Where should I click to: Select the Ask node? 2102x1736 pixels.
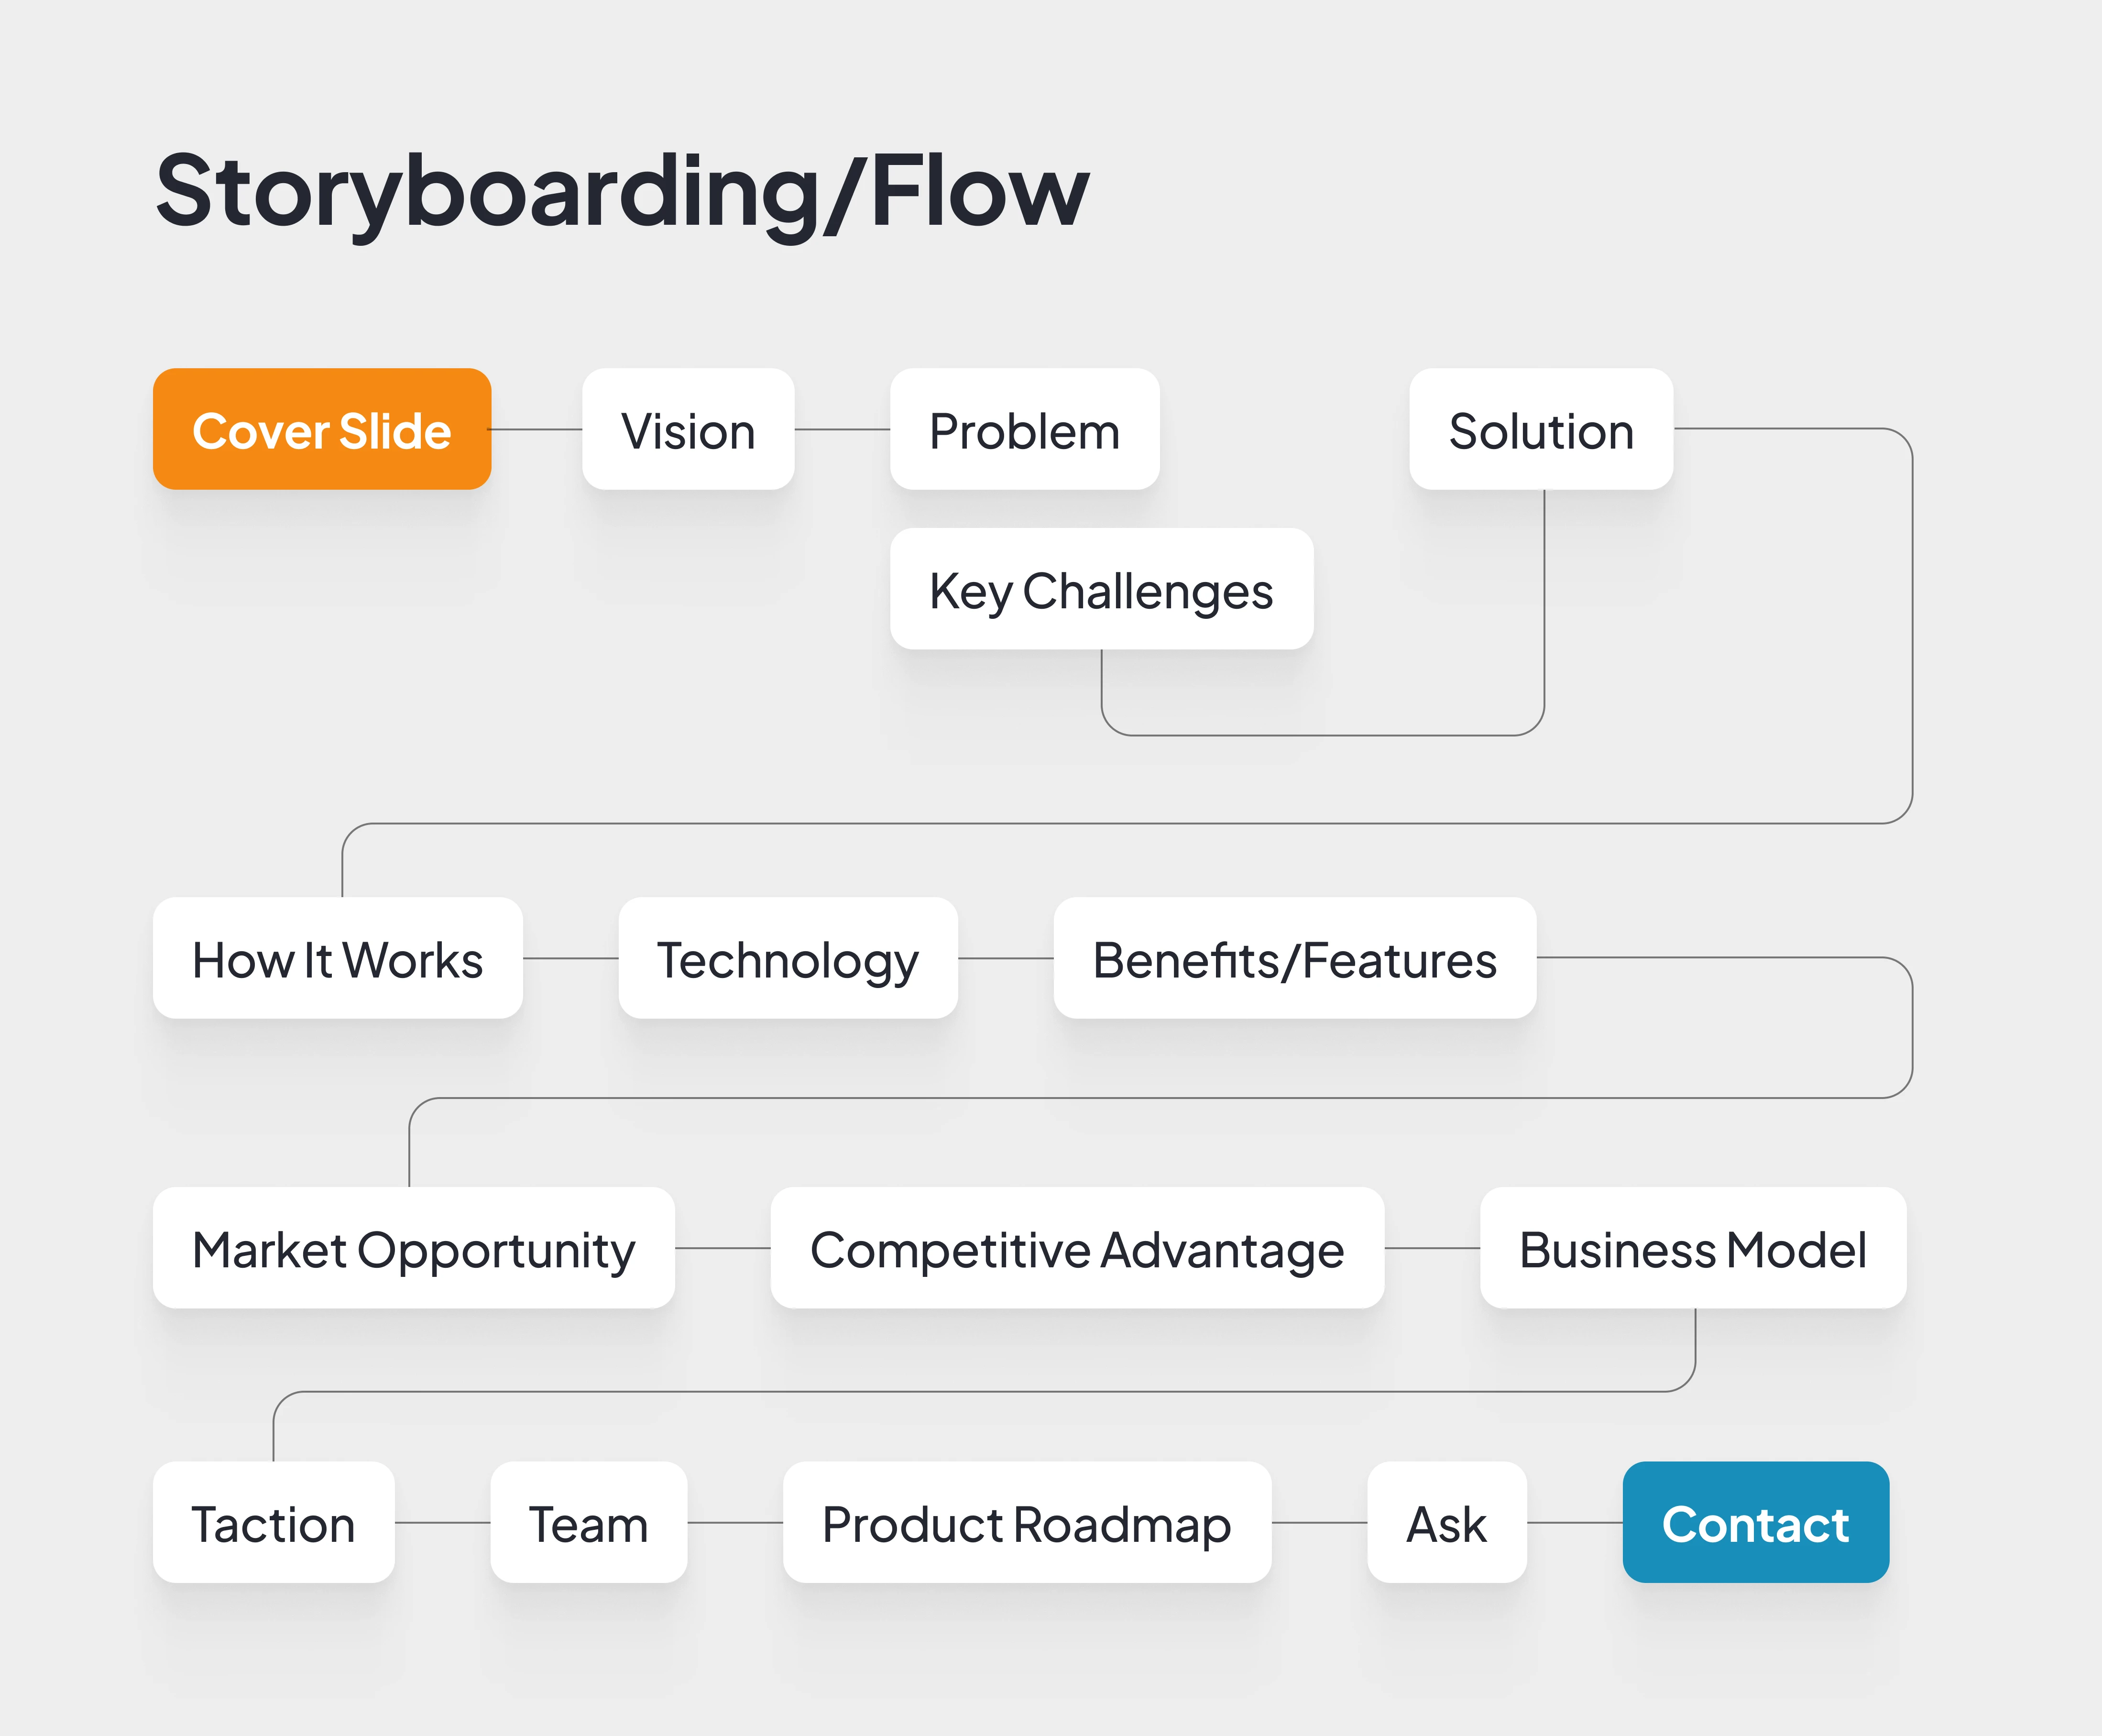coord(1446,1522)
